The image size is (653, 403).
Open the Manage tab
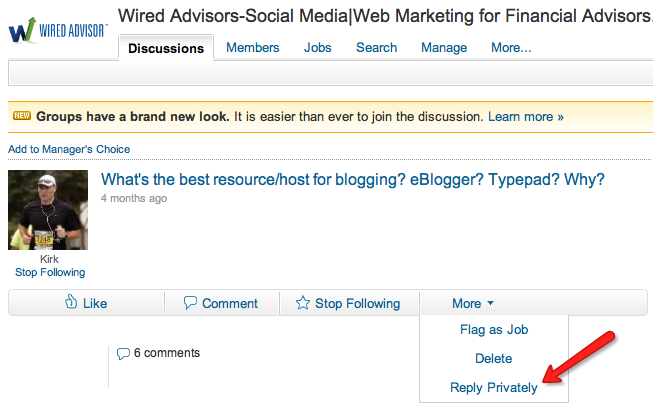[x=444, y=48]
